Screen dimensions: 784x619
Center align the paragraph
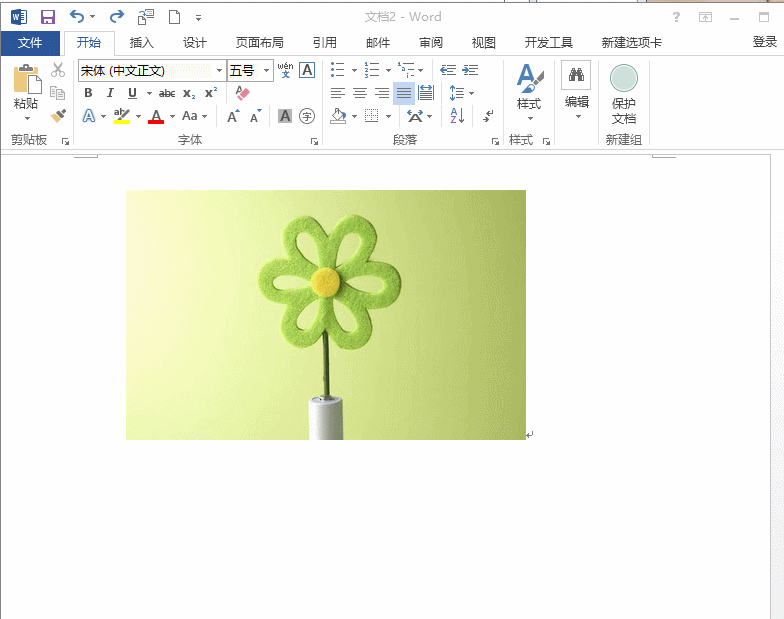(x=360, y=93)
